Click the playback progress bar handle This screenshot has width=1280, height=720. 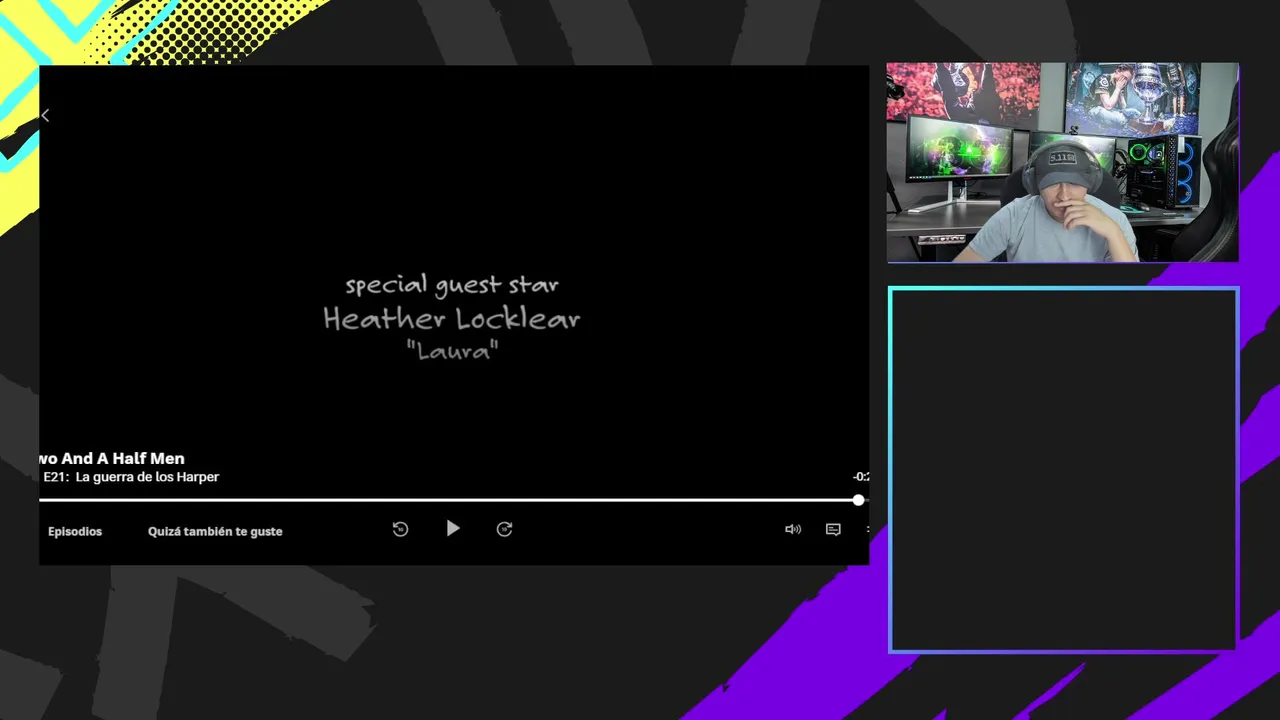coord(858,500)
